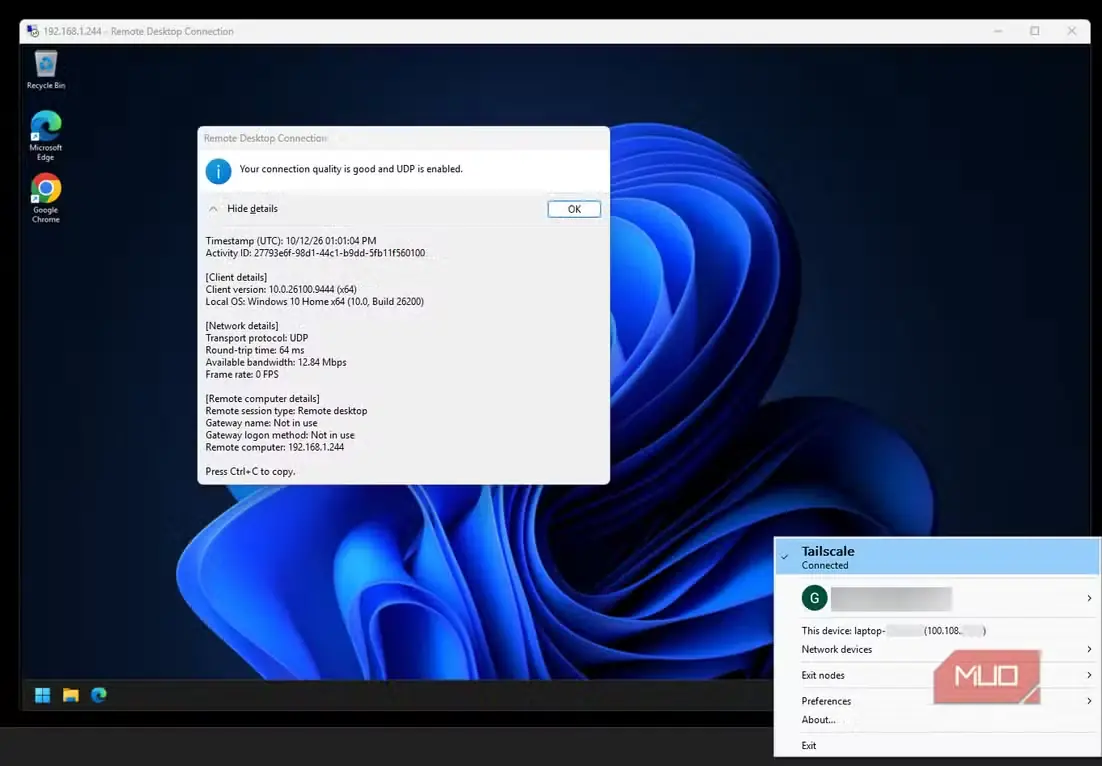This screenshot has height=766, width=1102.
Task: Open the About... menu entry
Action: pyautogui.click(x=819, y=720)
